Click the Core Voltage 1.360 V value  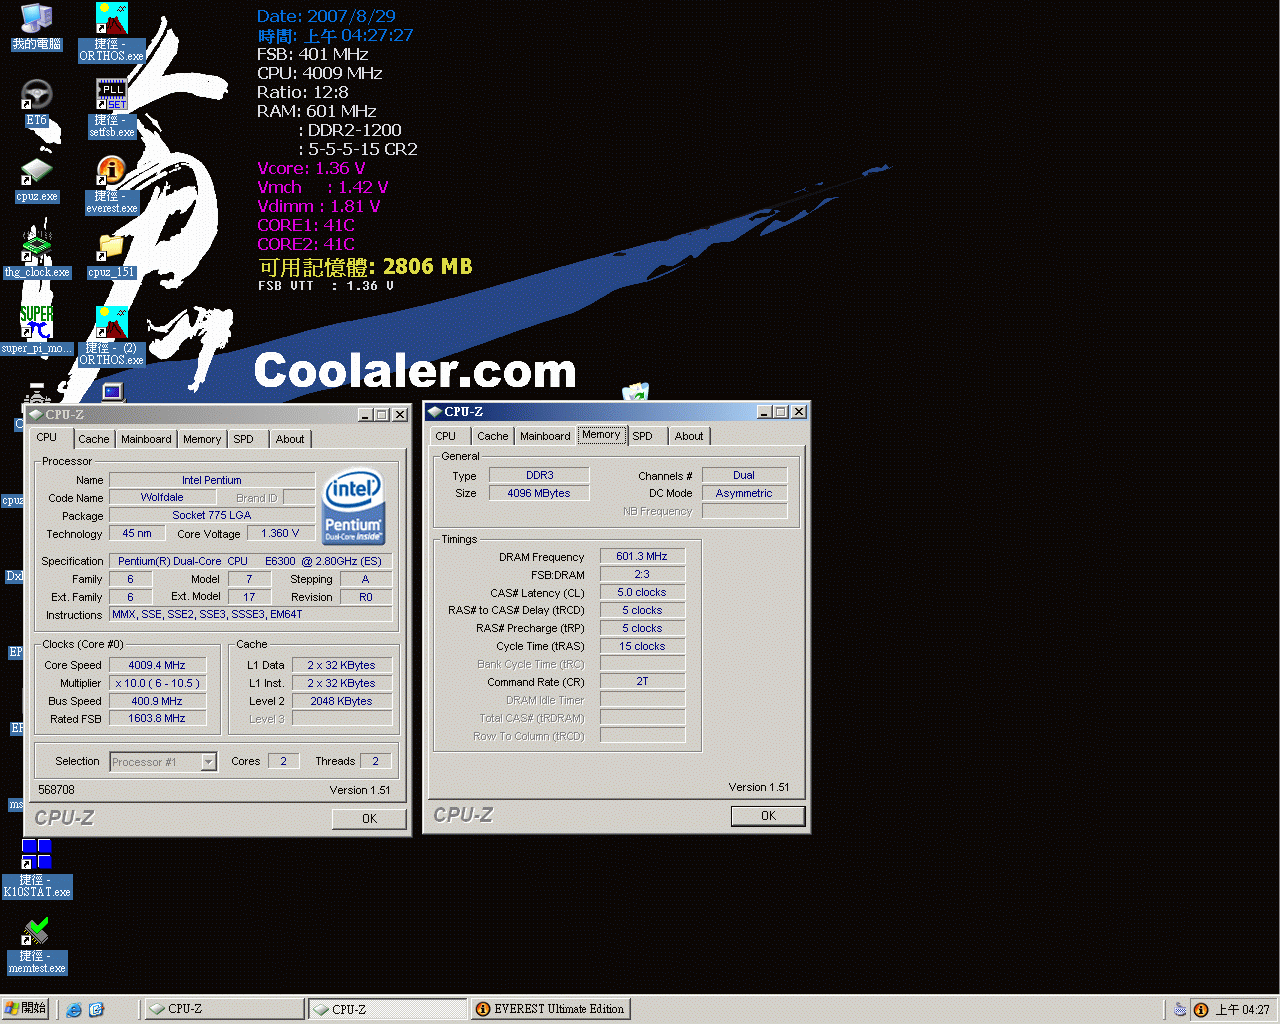pos(280,533)
